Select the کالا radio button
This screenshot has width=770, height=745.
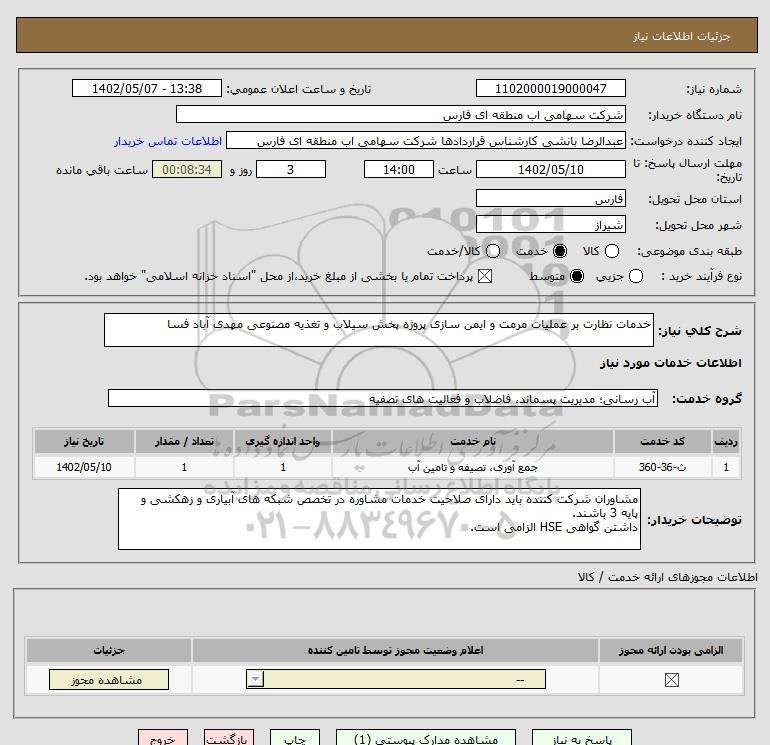click(x=611, y=251)
